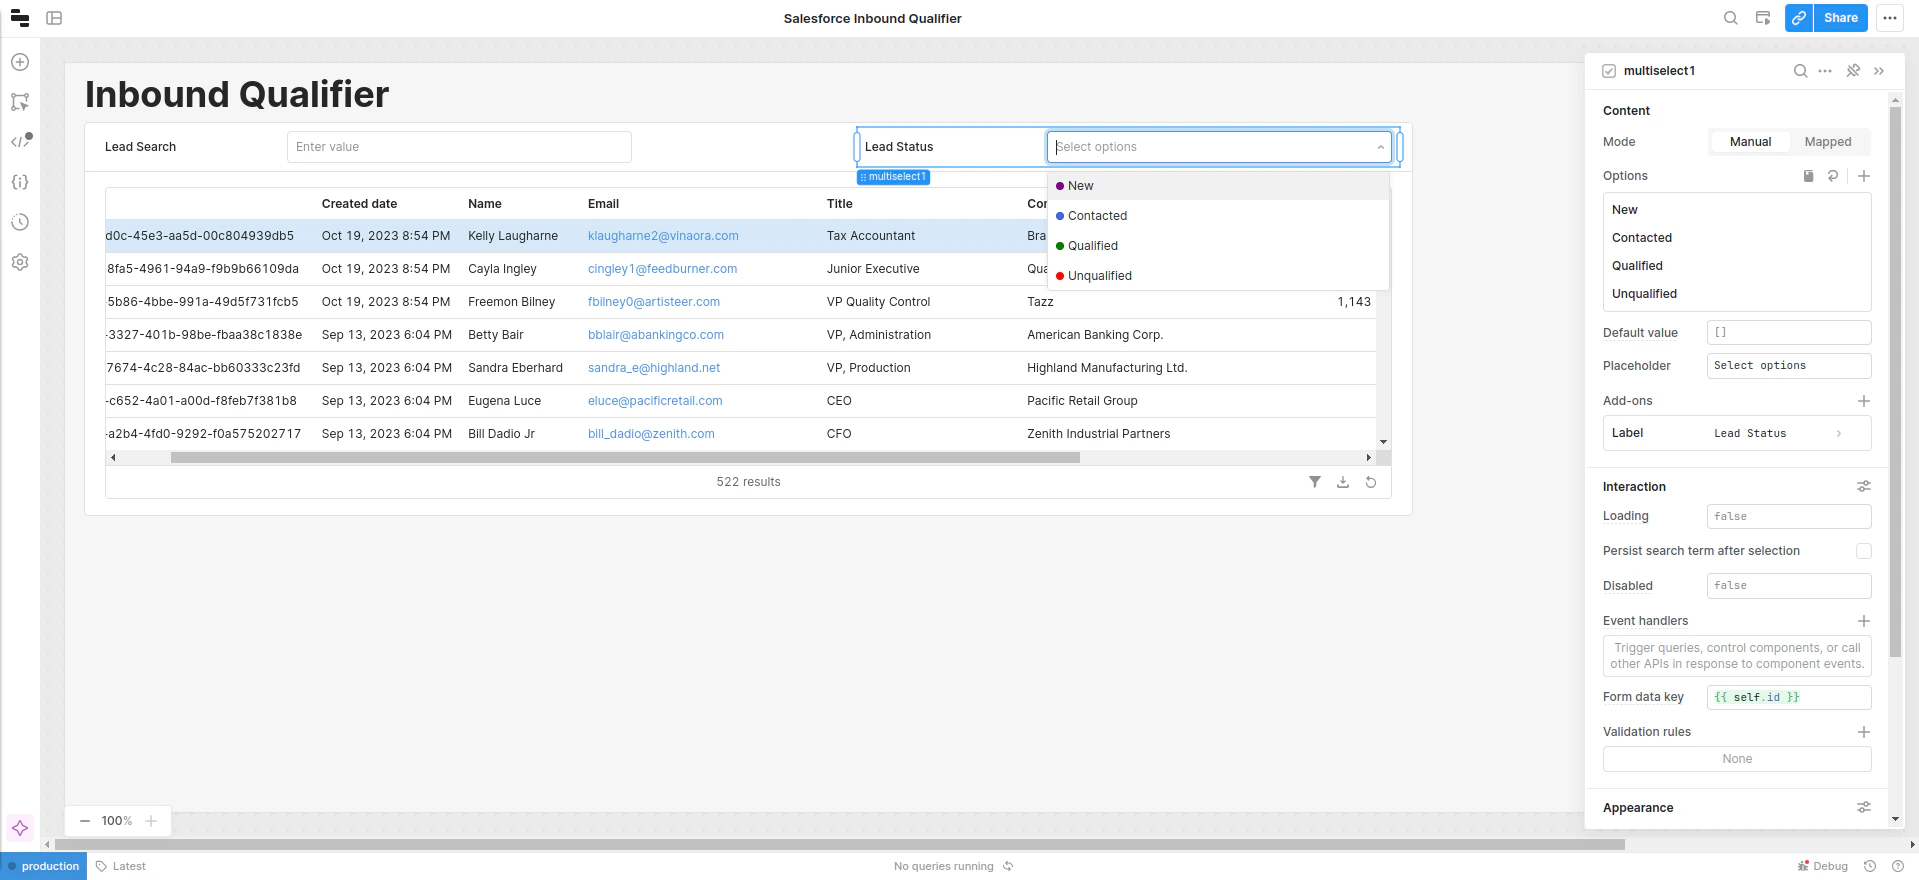Add an event handler with the plus icon
This screenshot has width=1919, height=880.
[x=1864, y=621]
